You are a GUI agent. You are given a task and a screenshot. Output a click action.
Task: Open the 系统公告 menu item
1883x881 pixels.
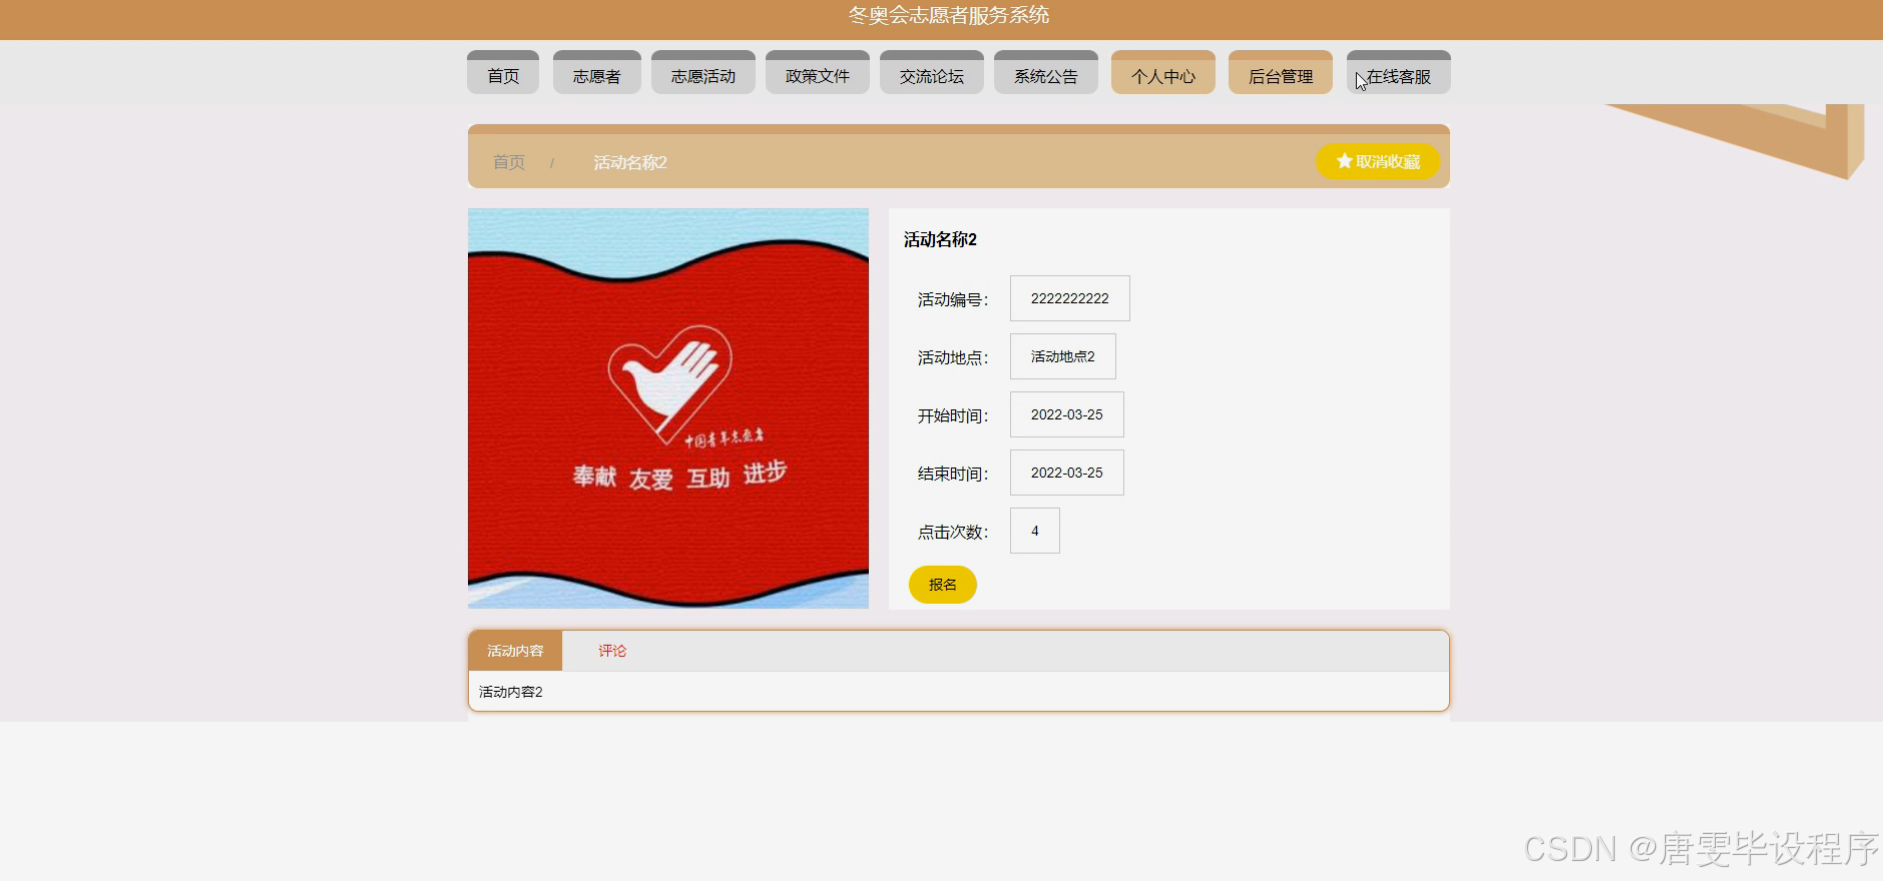point(1046,73)
